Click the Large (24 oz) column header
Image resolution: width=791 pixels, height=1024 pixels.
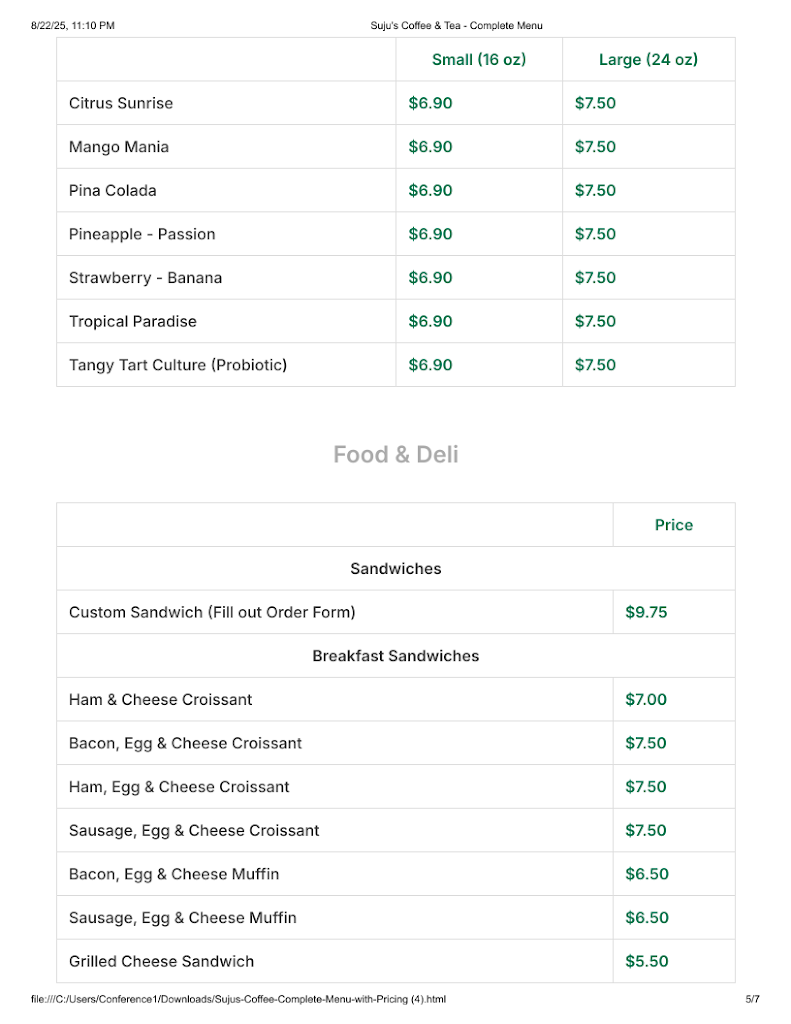648,60
